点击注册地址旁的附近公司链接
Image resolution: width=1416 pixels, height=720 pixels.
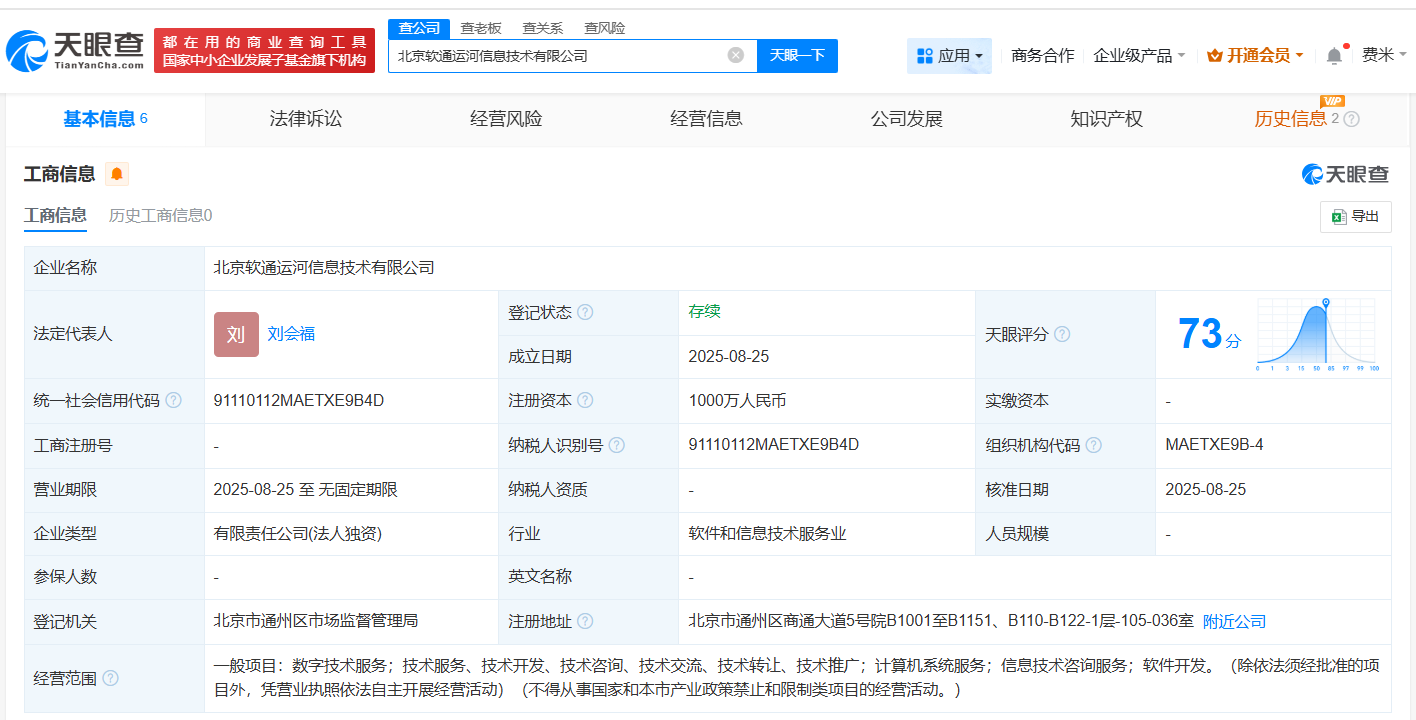pyautogui.click(x=1232, y=621)
